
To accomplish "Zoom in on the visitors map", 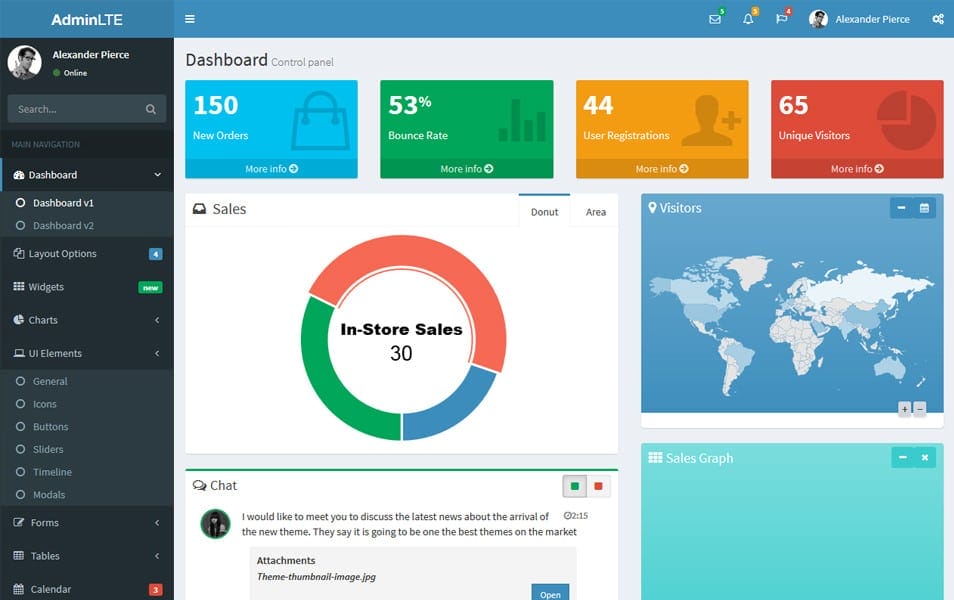I will click(x=904, y=409).
